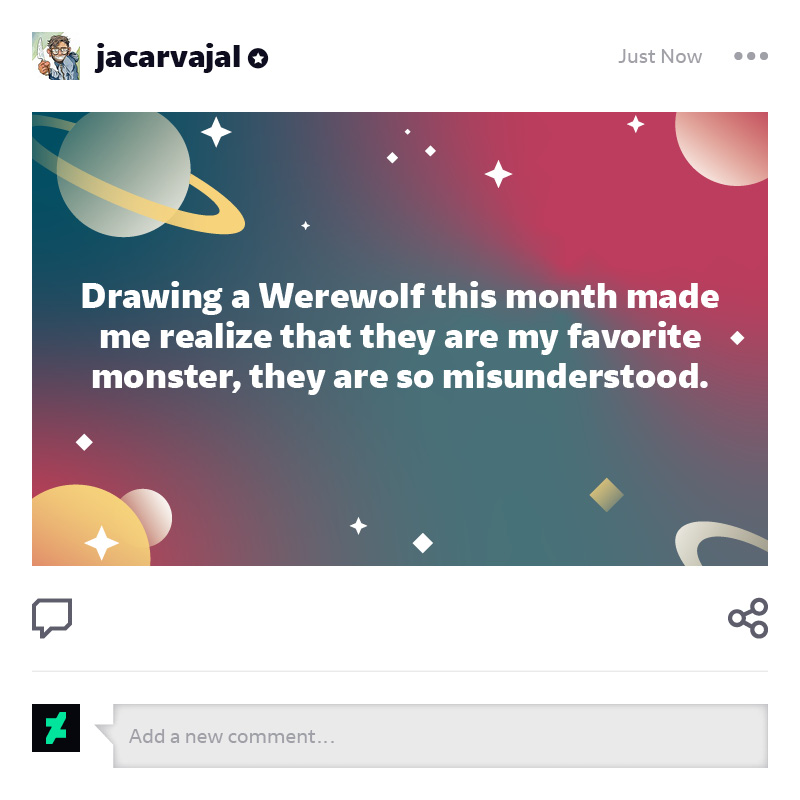Click the gold diamond shape in the image
This screenshot has height=800, width=800.
[606, 494]
